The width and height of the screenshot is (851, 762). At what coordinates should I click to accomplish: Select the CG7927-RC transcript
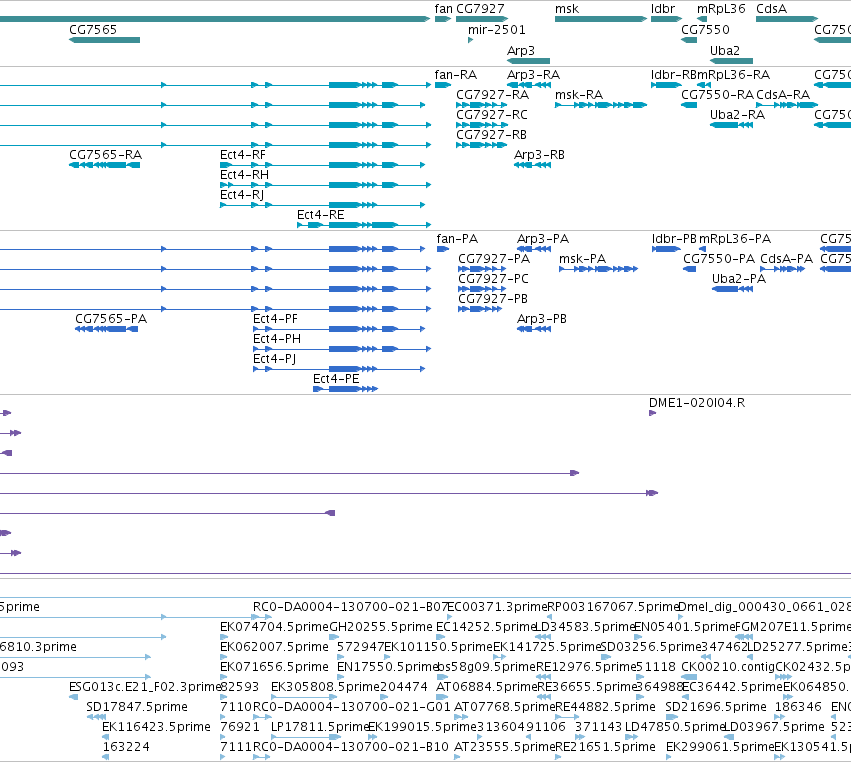tap(481, 125)
